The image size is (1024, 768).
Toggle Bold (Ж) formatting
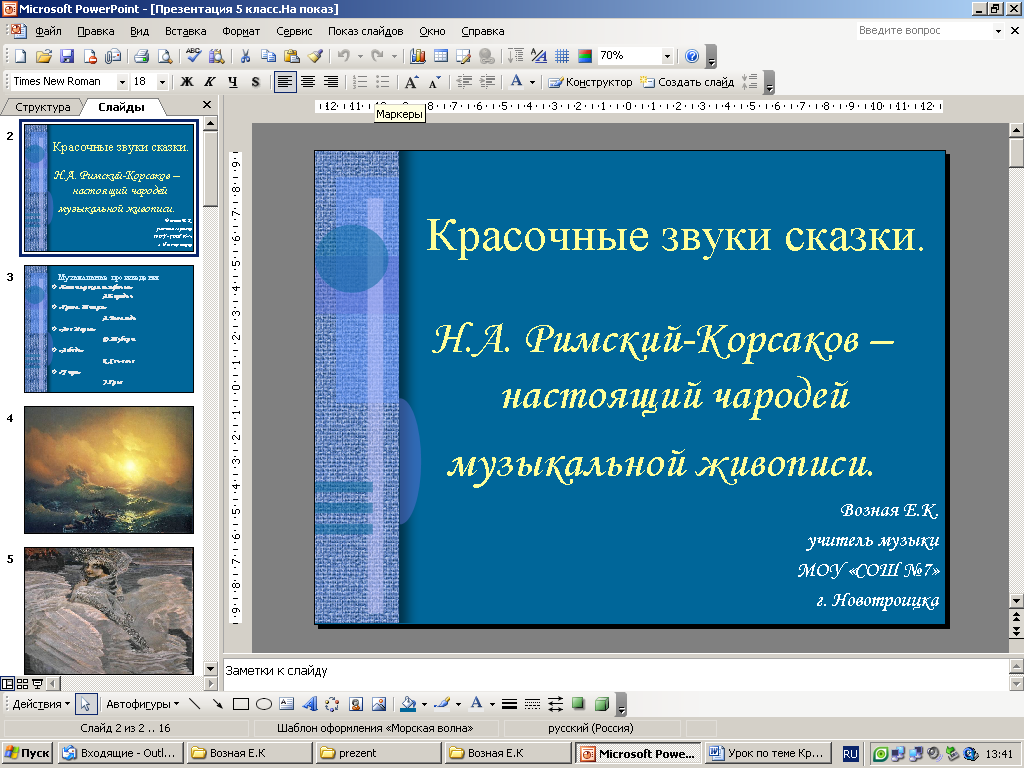click(x=186, y=82)
